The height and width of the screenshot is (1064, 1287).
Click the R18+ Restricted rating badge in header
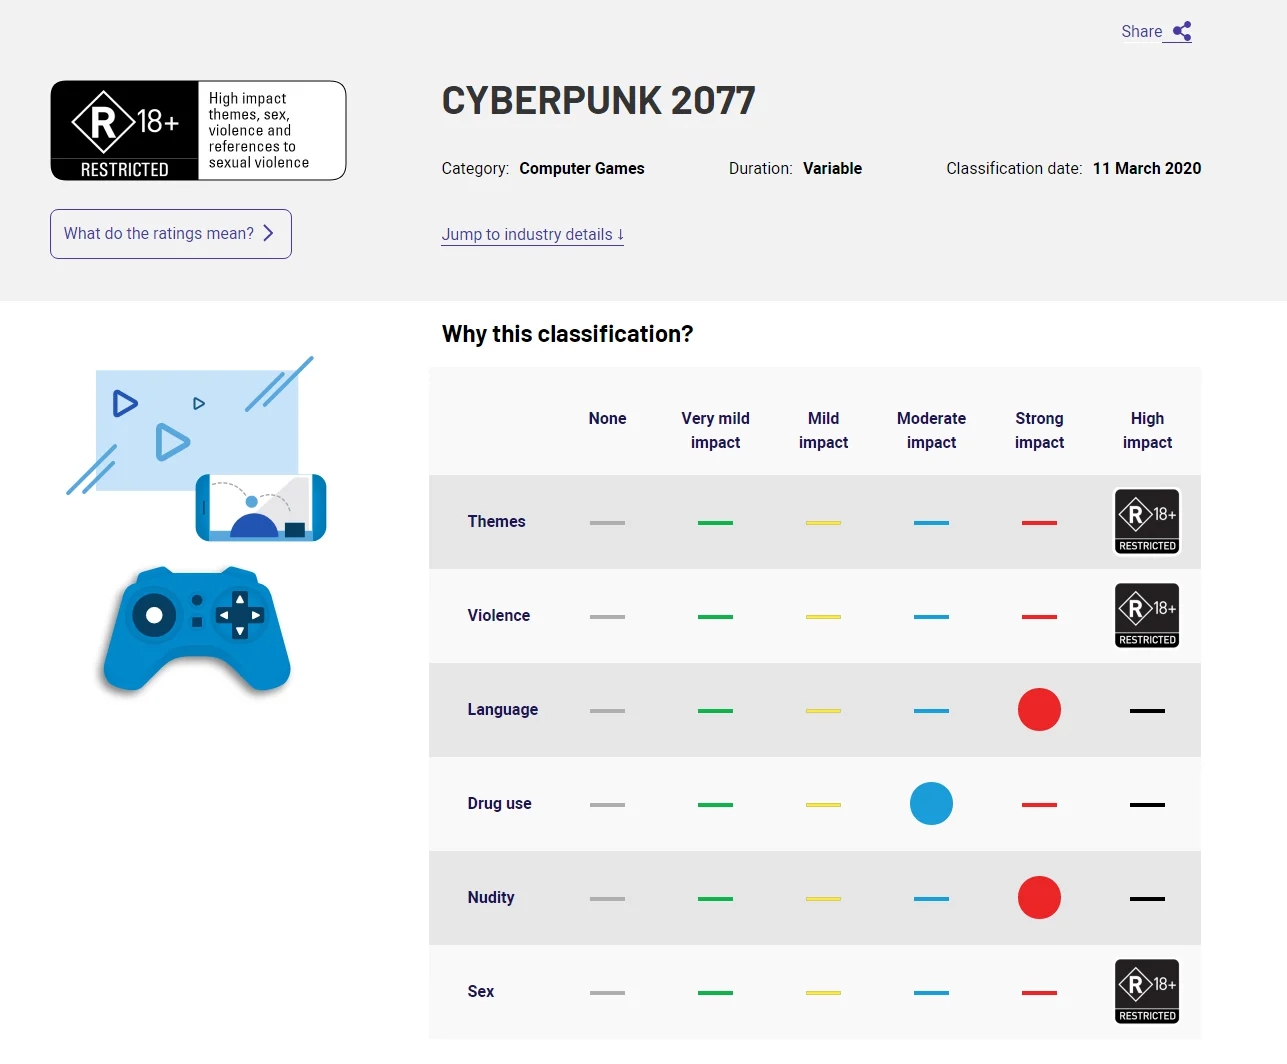click(x=125, y=131)
